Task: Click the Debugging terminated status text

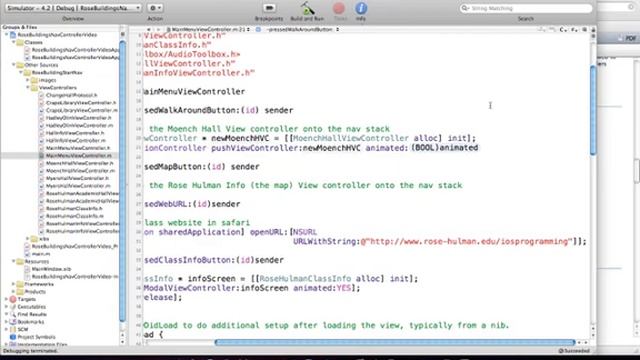Action: (31, 351)
